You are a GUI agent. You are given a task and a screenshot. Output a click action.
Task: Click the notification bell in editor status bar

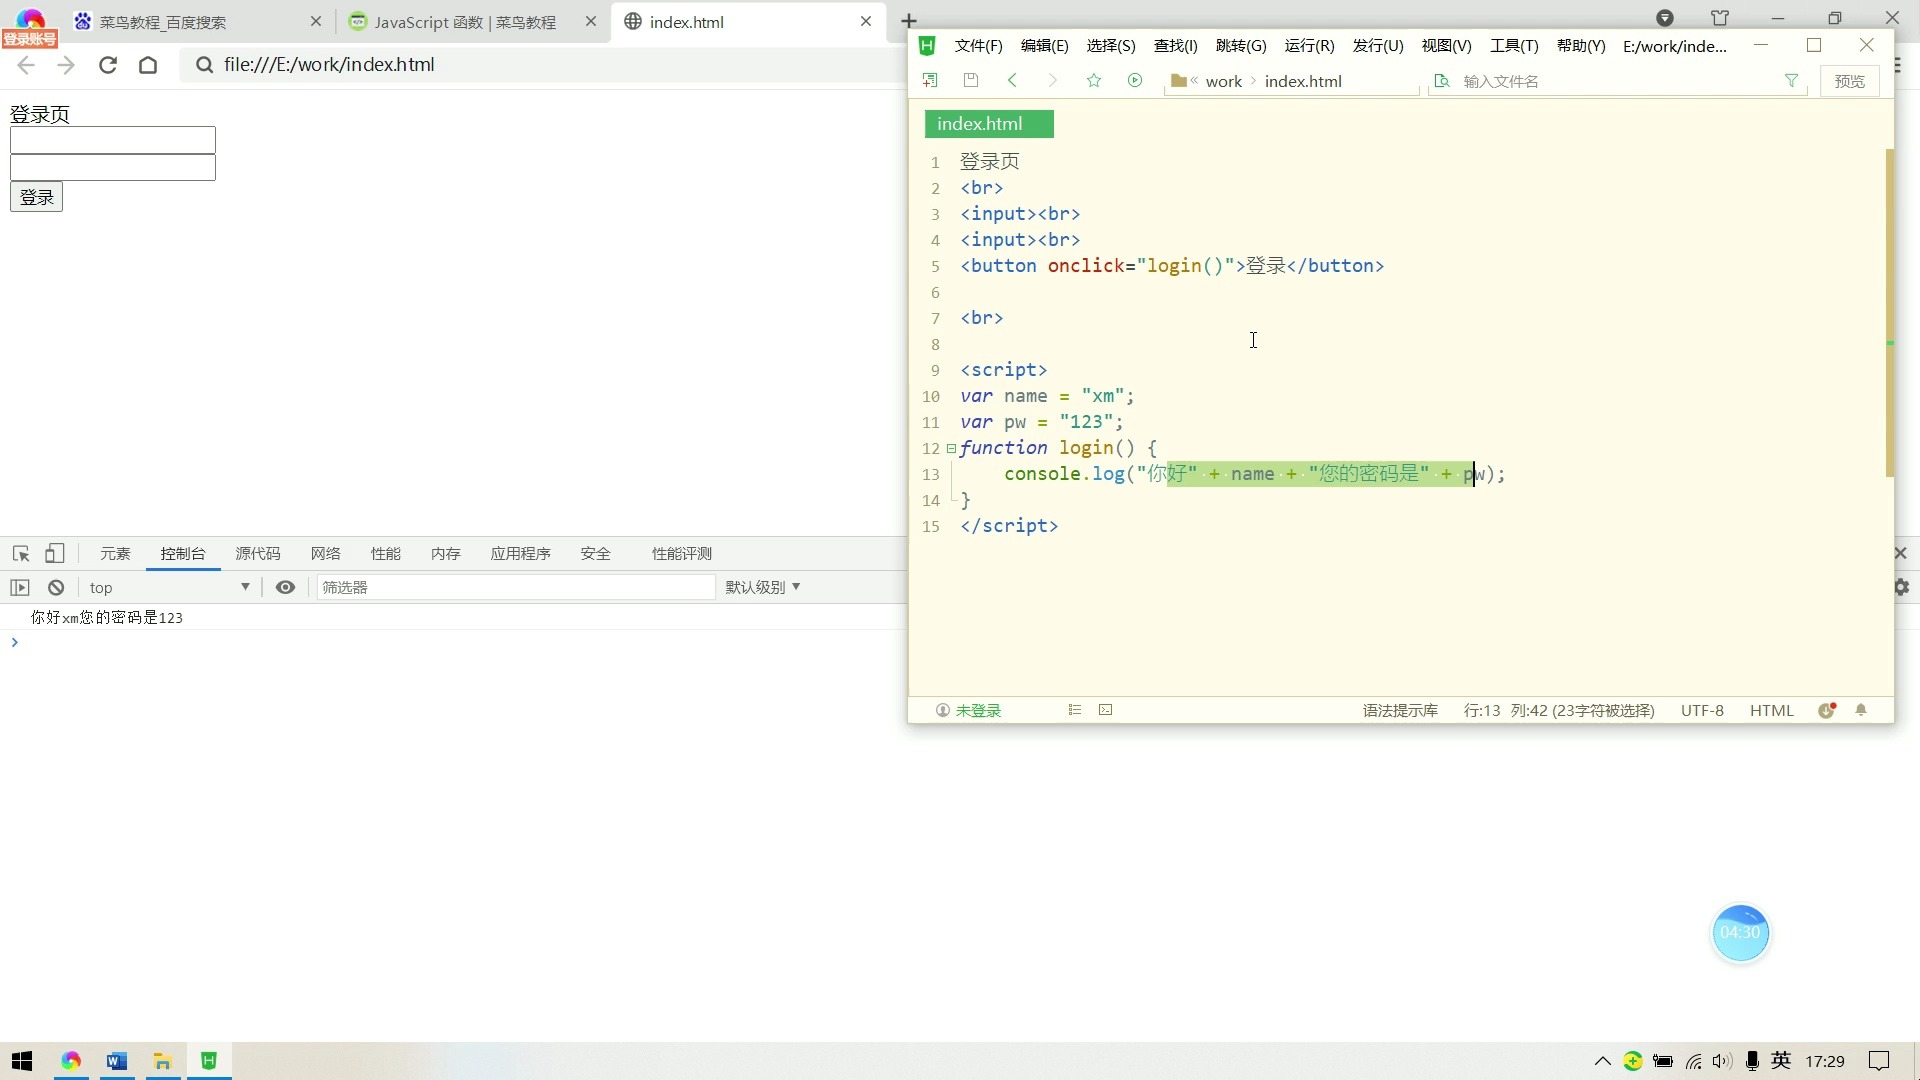[1861, 710]
